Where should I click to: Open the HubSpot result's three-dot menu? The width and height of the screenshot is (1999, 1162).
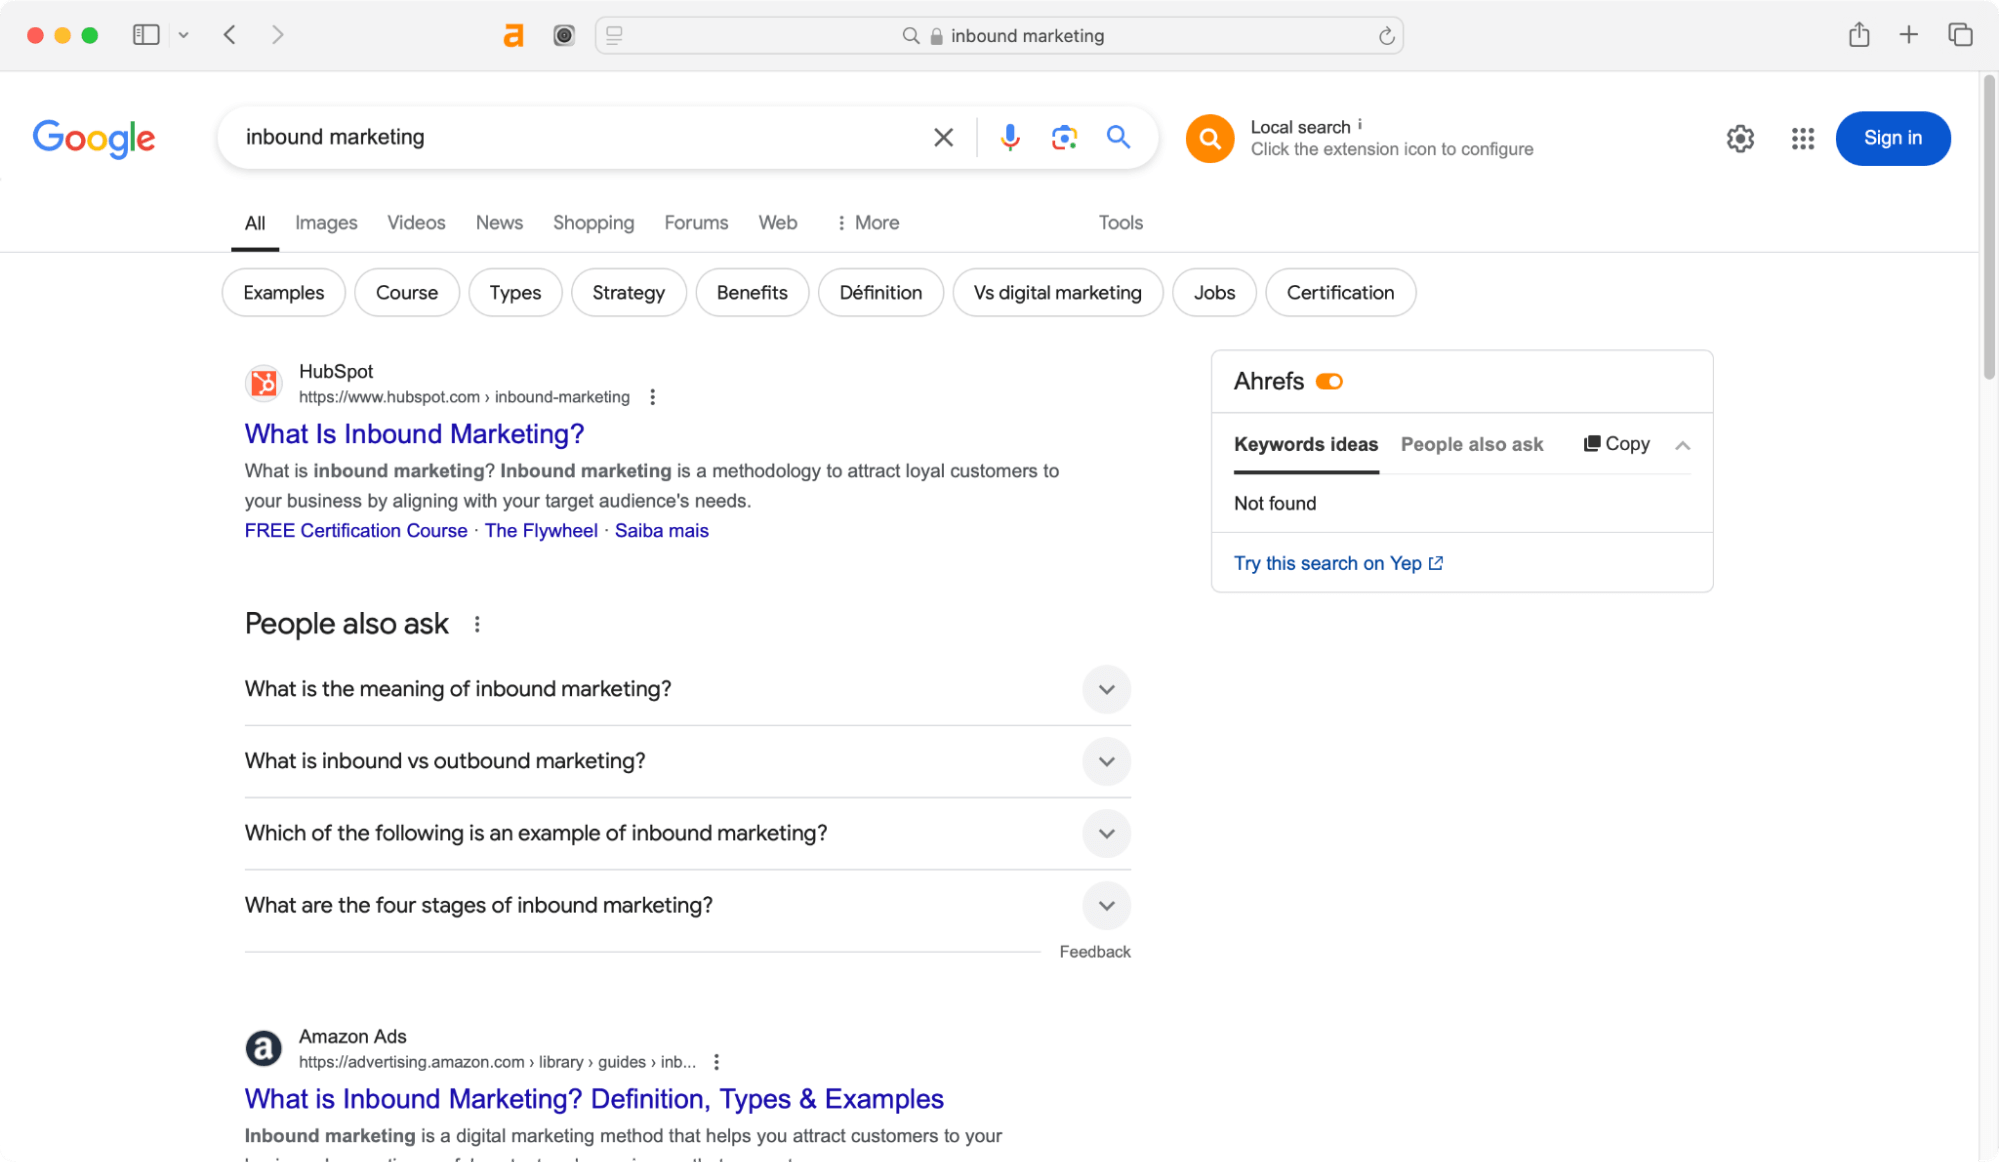click(x=651, y=397)
